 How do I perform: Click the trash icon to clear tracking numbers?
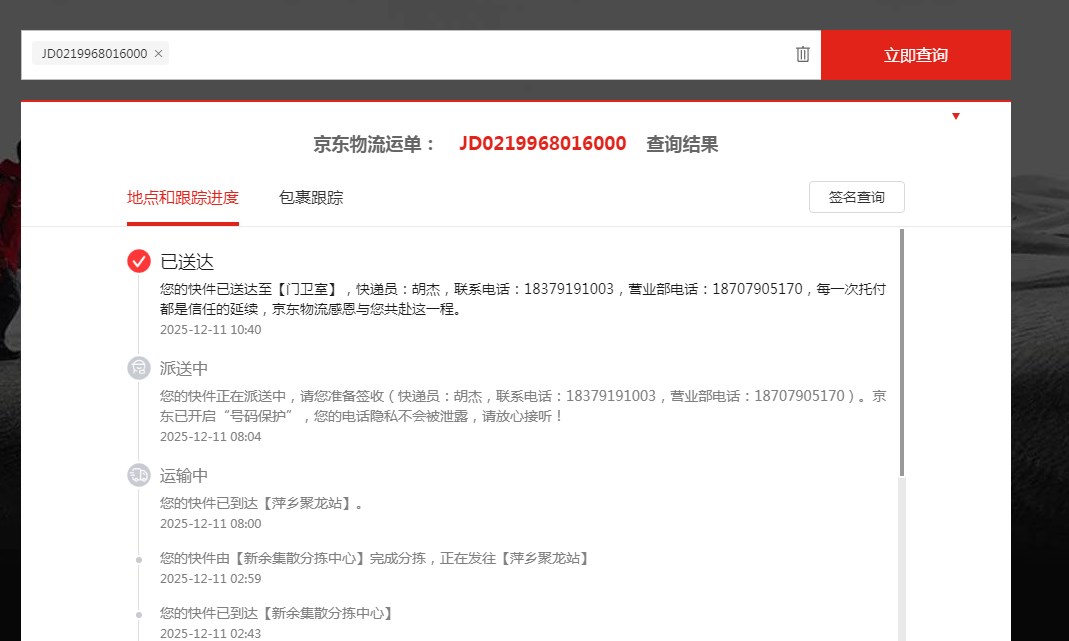click(x=802, y=54)
